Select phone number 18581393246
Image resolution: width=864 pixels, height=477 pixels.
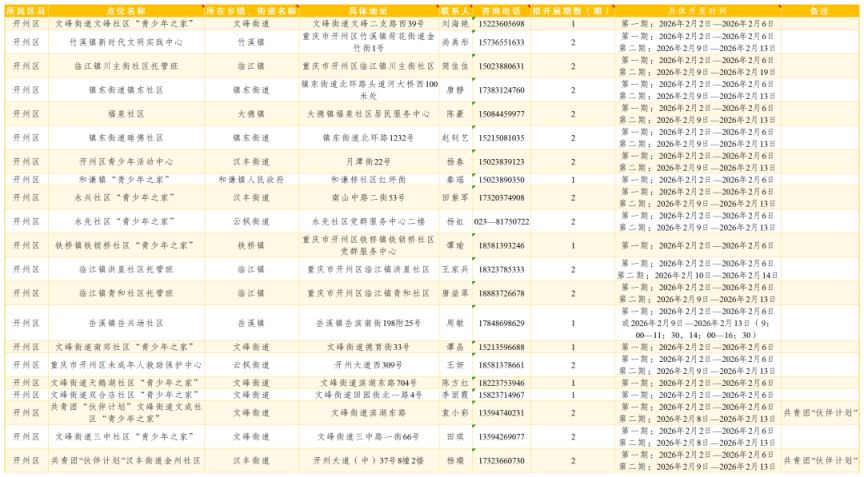click(x=501, y=246)
